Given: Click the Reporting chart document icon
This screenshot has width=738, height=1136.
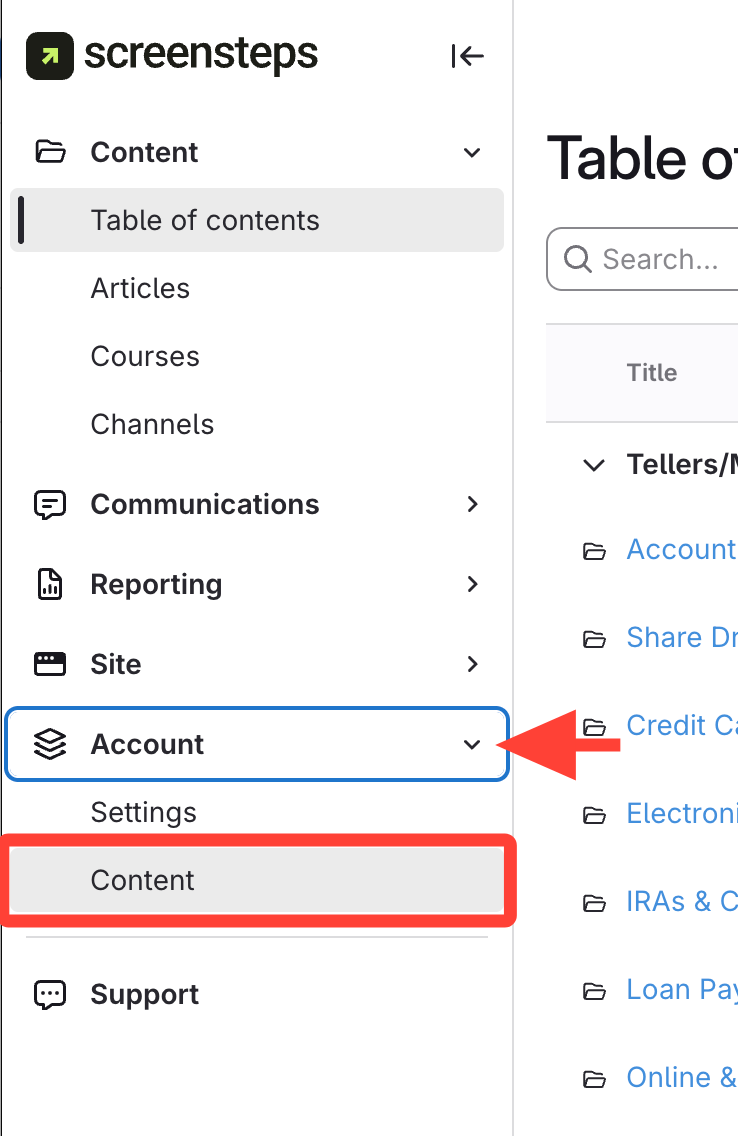Looking at the screenshot, I should point(50,584).
